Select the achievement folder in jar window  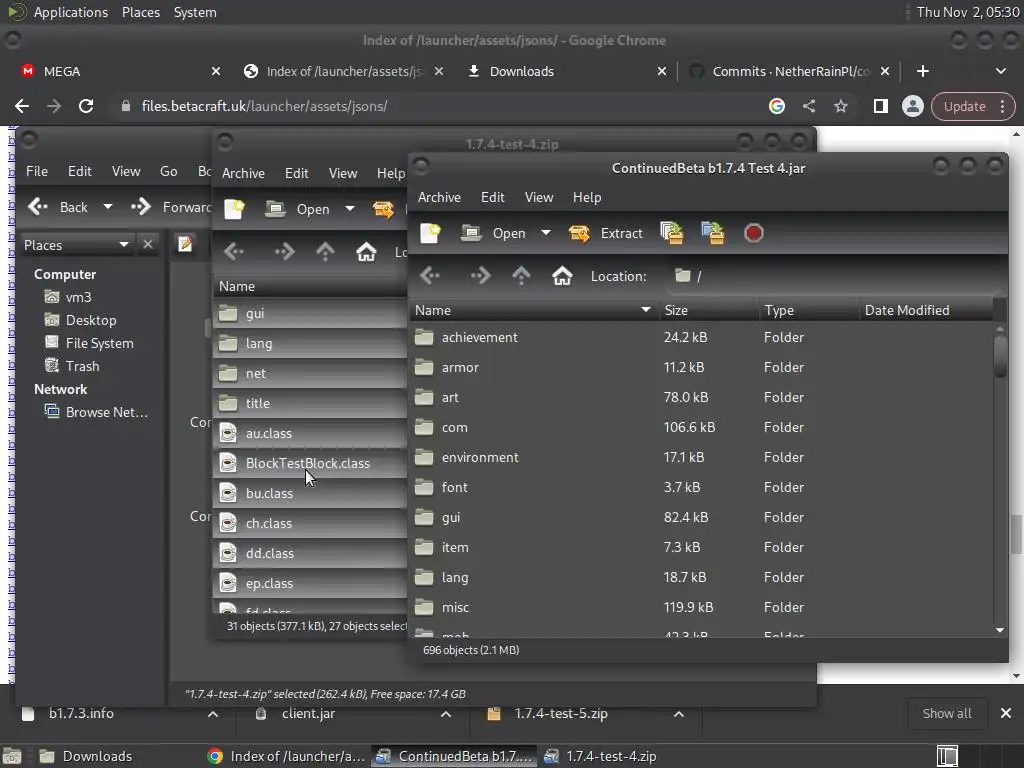702,338
